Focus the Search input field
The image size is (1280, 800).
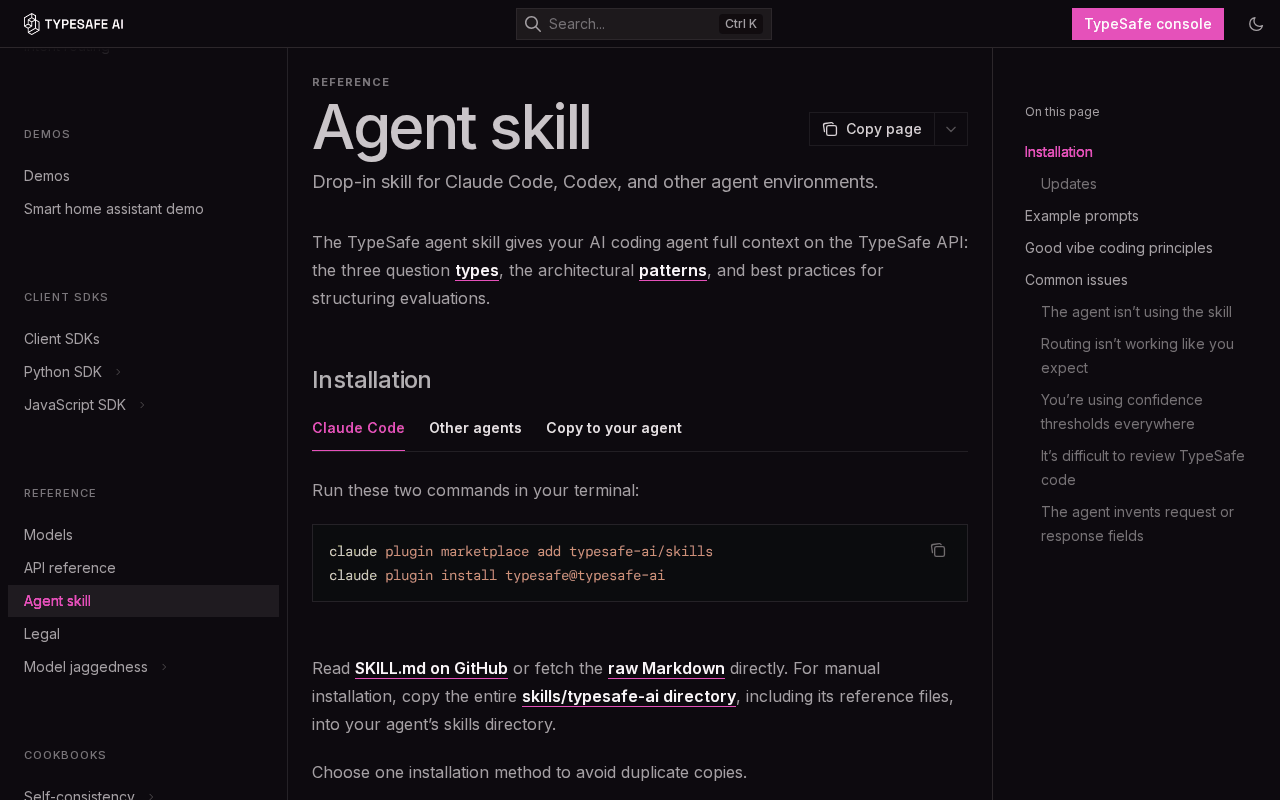[x=644, y=24]
